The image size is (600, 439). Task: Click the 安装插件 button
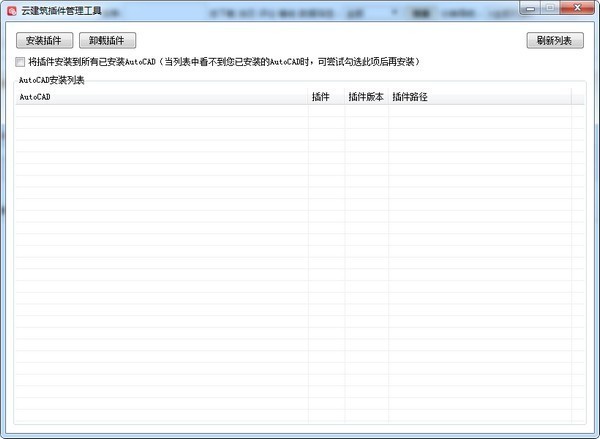click(x=44, y=40)
